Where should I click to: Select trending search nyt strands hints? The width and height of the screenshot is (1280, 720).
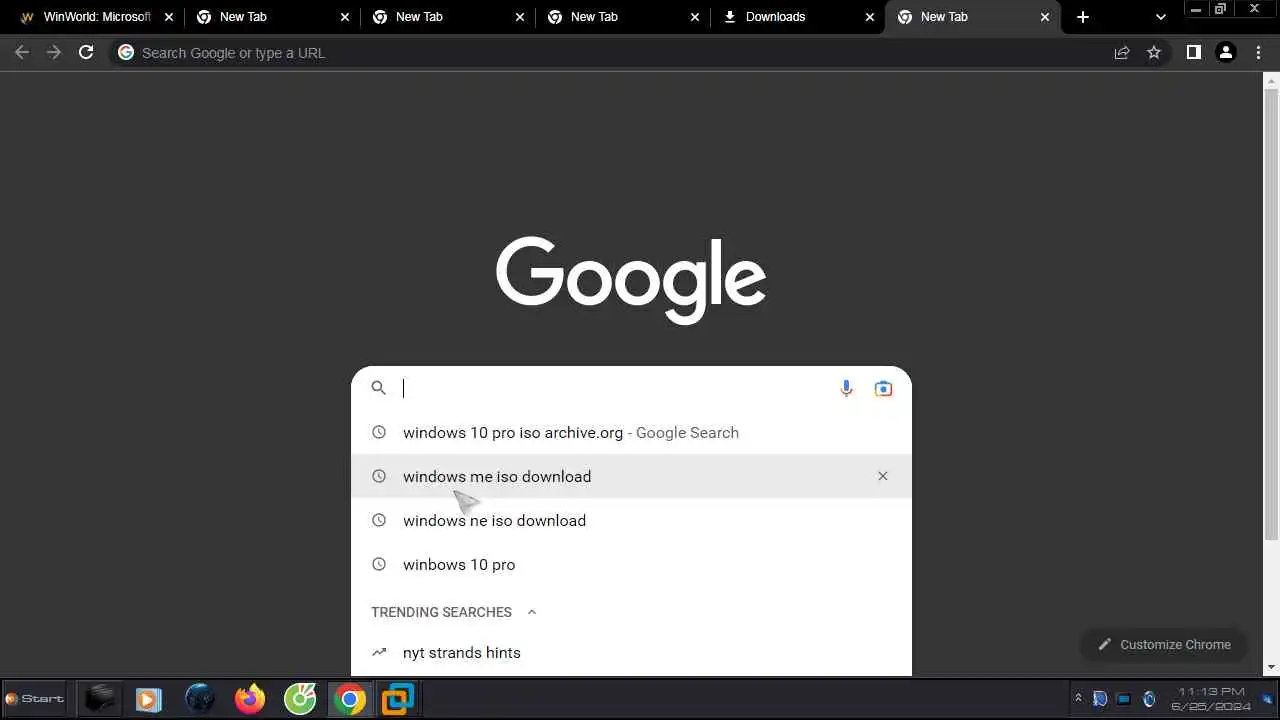point(631,652)
